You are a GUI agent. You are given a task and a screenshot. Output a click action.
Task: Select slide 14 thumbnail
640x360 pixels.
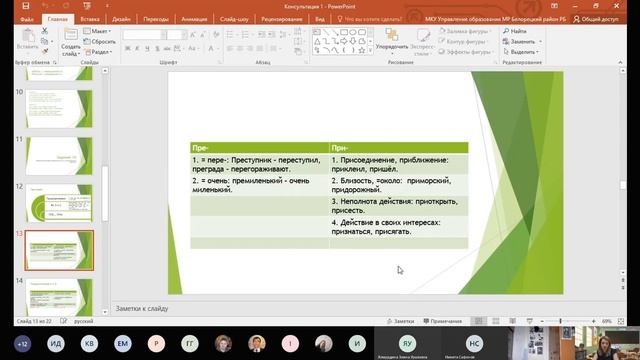(x=59, y=297)
